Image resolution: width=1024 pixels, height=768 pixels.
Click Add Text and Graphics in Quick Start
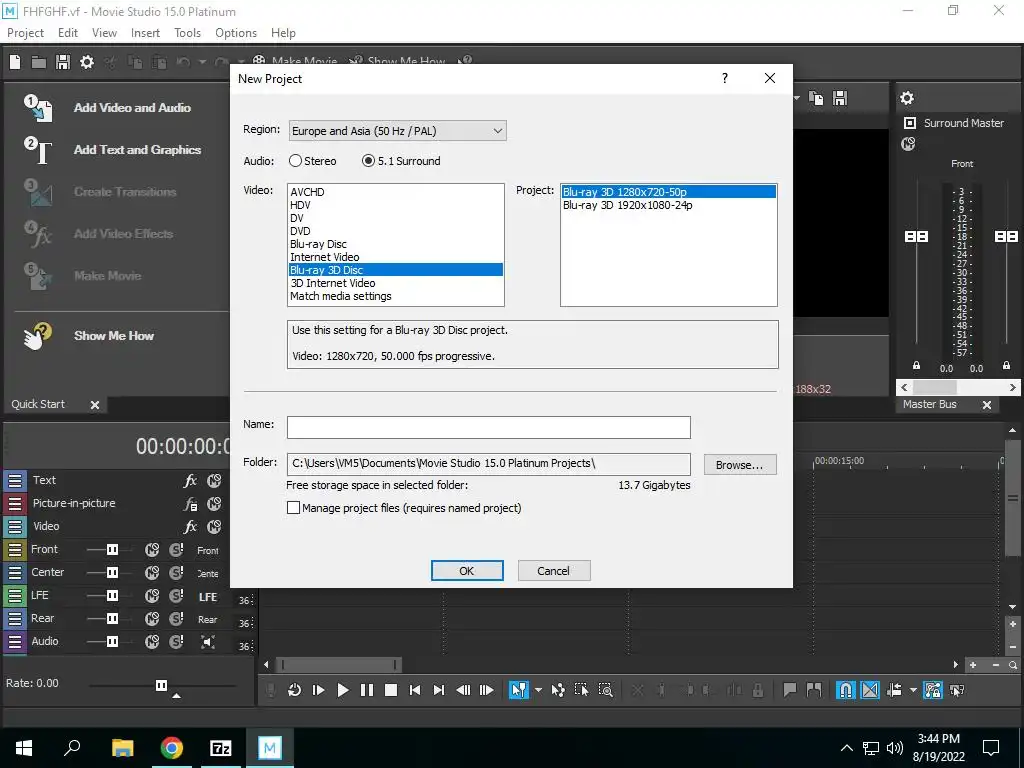point(137,150)
